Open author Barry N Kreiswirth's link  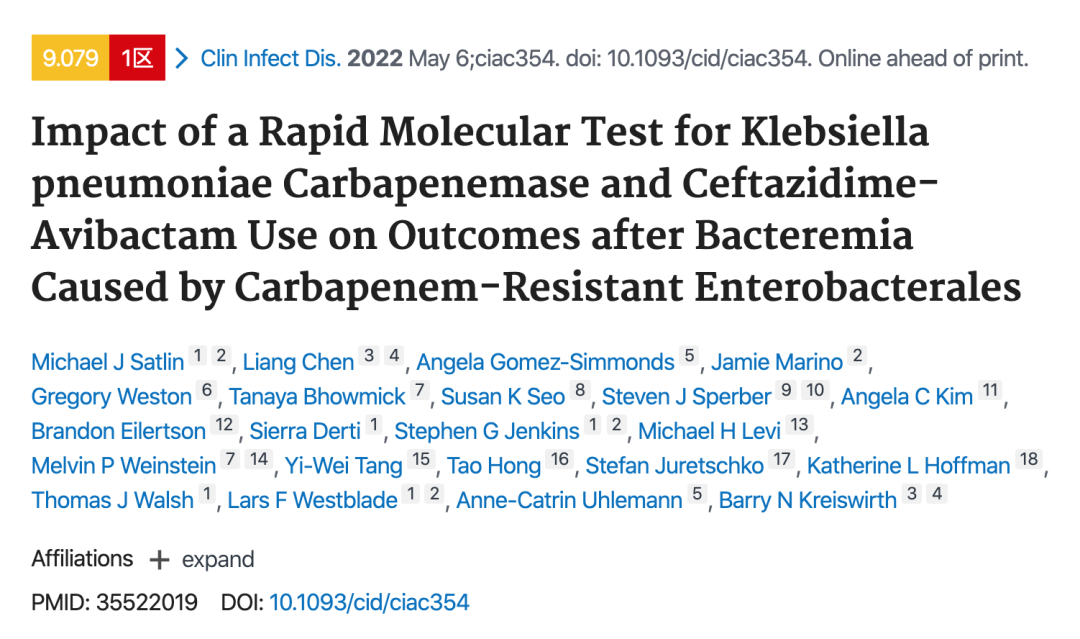click(808, 500)
